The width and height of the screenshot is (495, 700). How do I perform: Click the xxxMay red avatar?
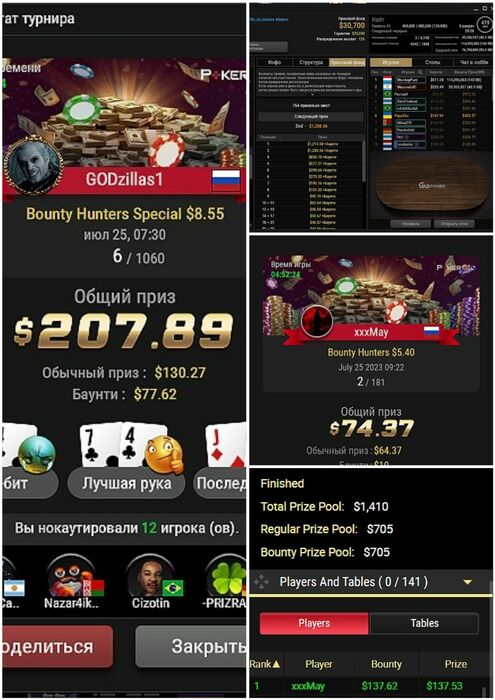click(317, 321)
